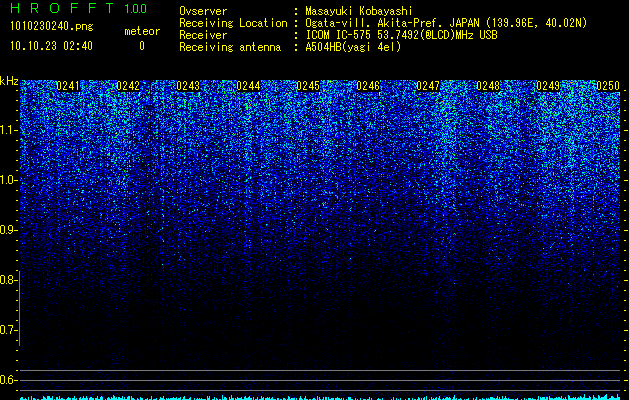This screenshot has height=400, width=629.
Task: Click the 0243 time marker
Action: [188, 86]
